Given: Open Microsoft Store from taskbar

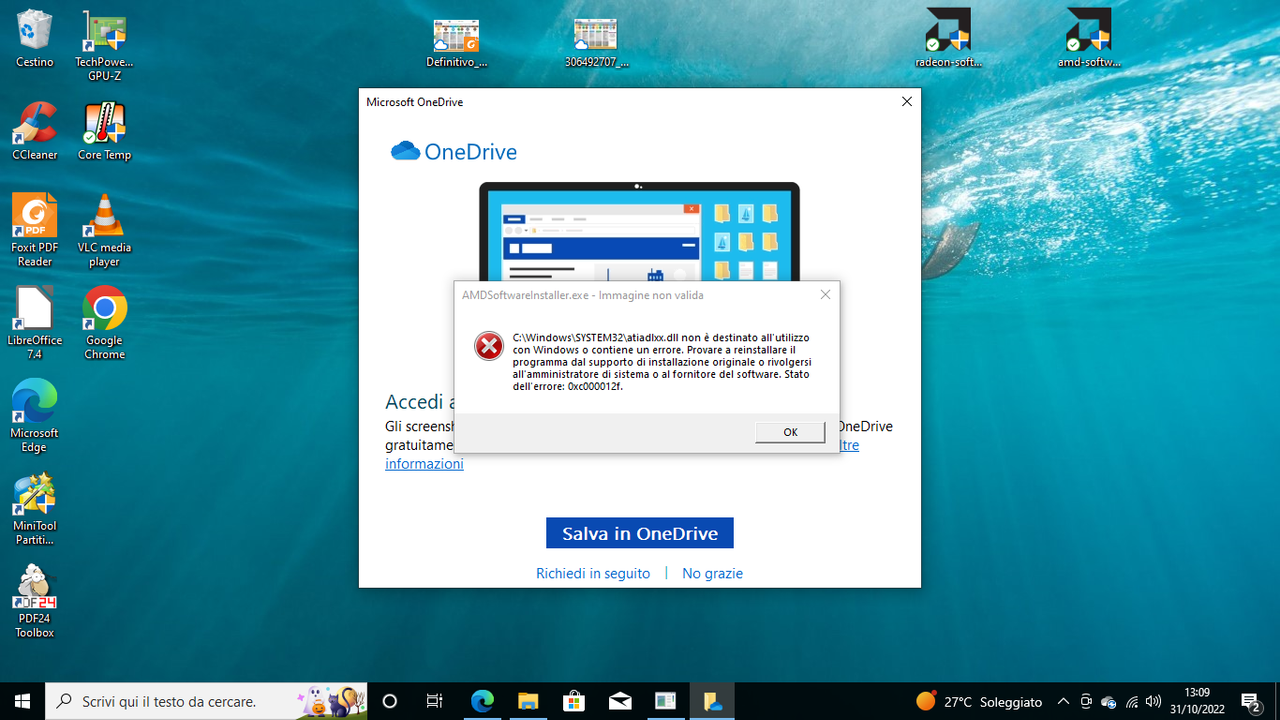Looking at the screenshot, I should coord(574,701).
